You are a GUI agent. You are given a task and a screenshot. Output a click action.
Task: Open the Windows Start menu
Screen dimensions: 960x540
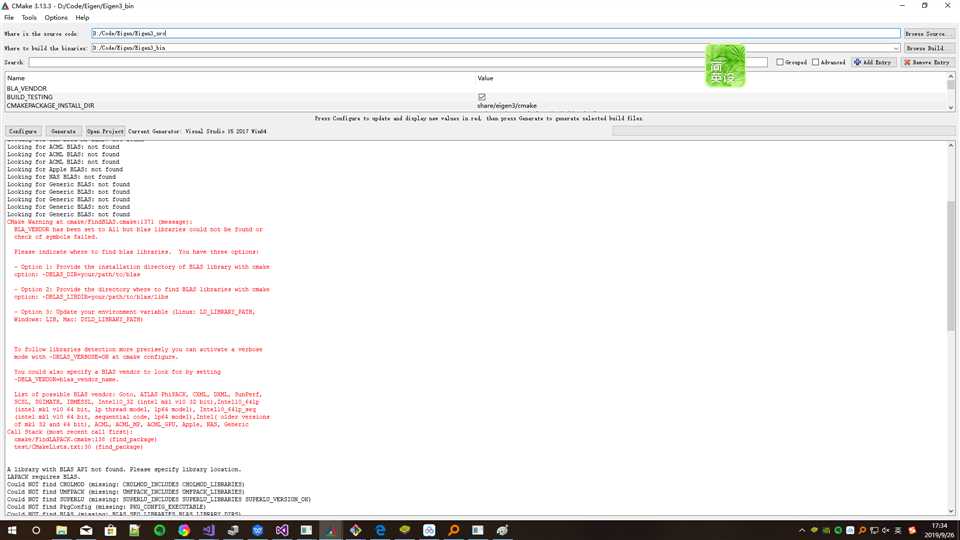12,530
